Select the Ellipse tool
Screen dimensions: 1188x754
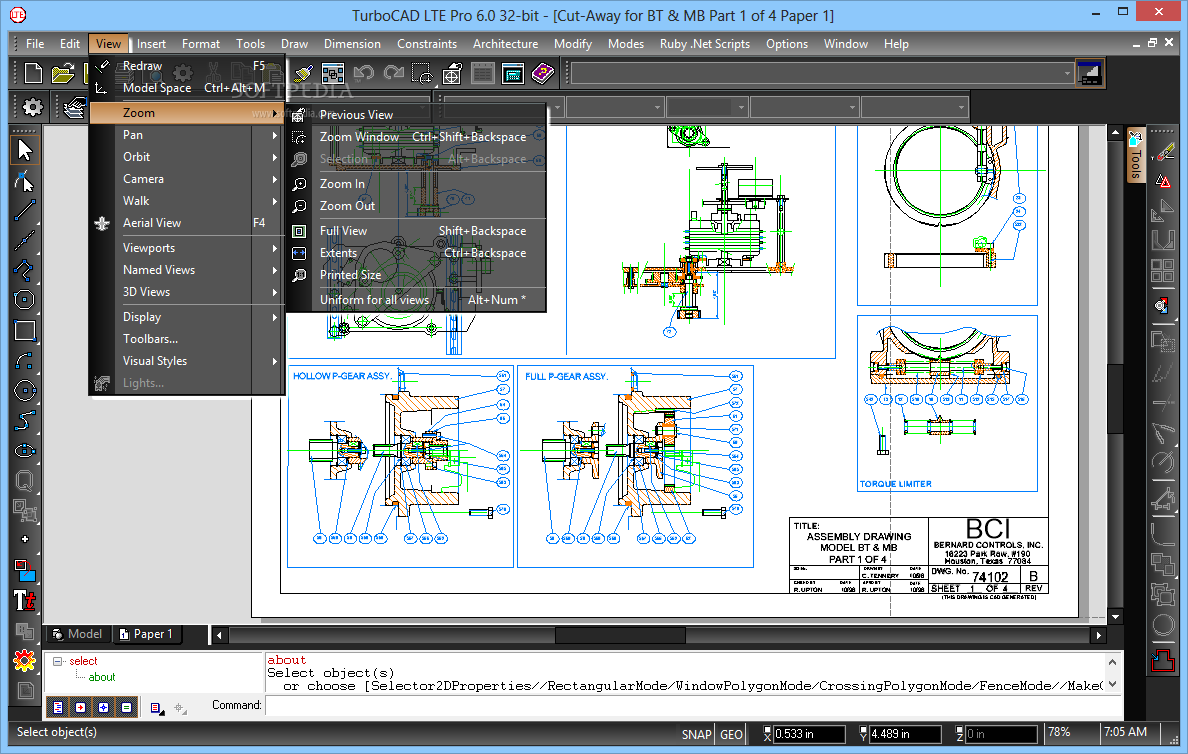[x=24, y=451]
